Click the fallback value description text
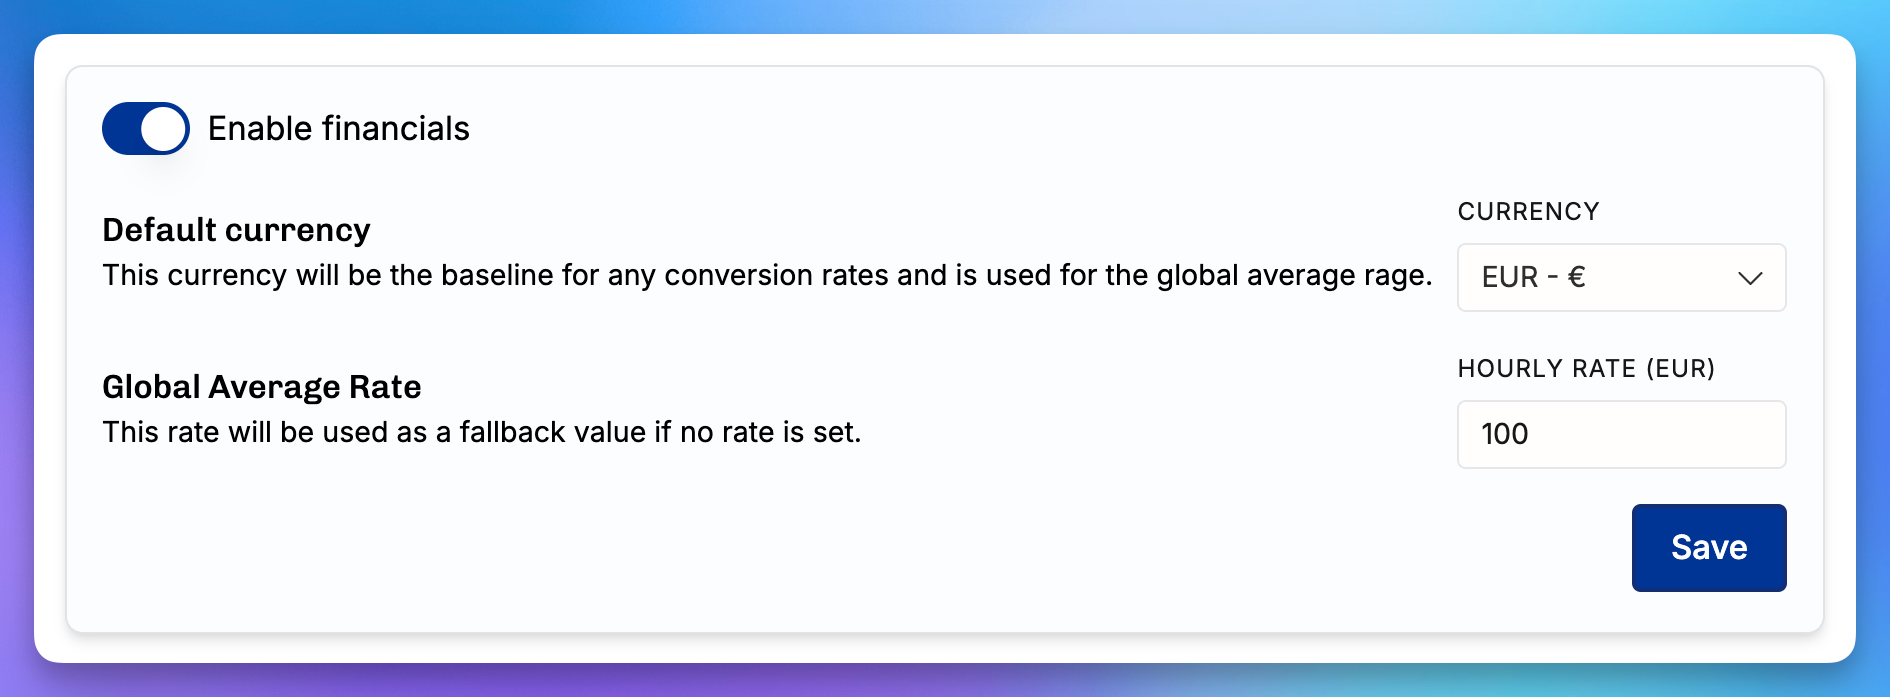 tap(481, 432)
